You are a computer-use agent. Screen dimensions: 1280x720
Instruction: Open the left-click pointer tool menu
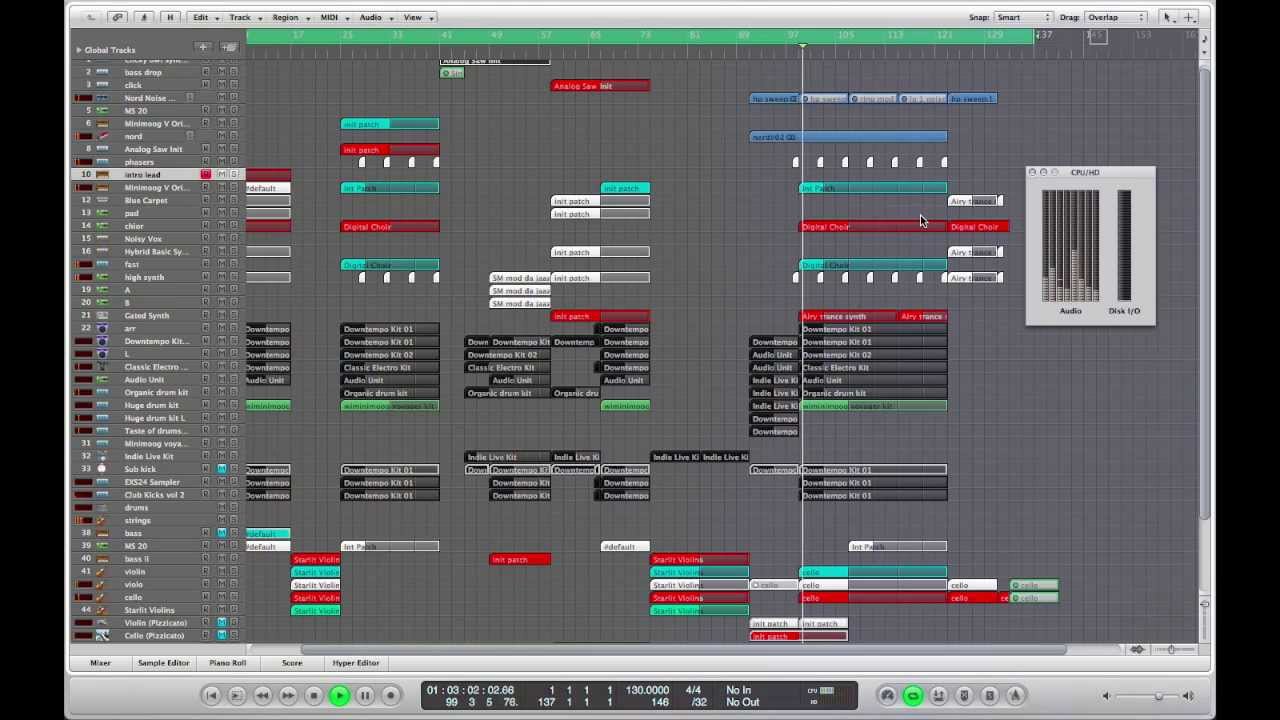[x=1168, y=17]
